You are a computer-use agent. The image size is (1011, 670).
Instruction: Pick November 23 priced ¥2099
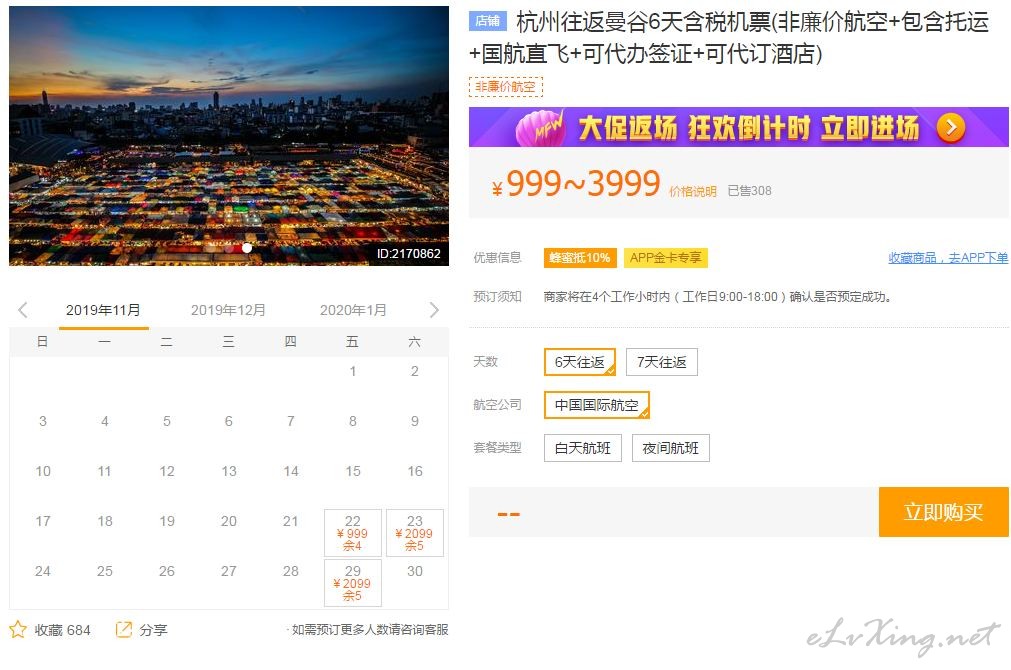415,533
